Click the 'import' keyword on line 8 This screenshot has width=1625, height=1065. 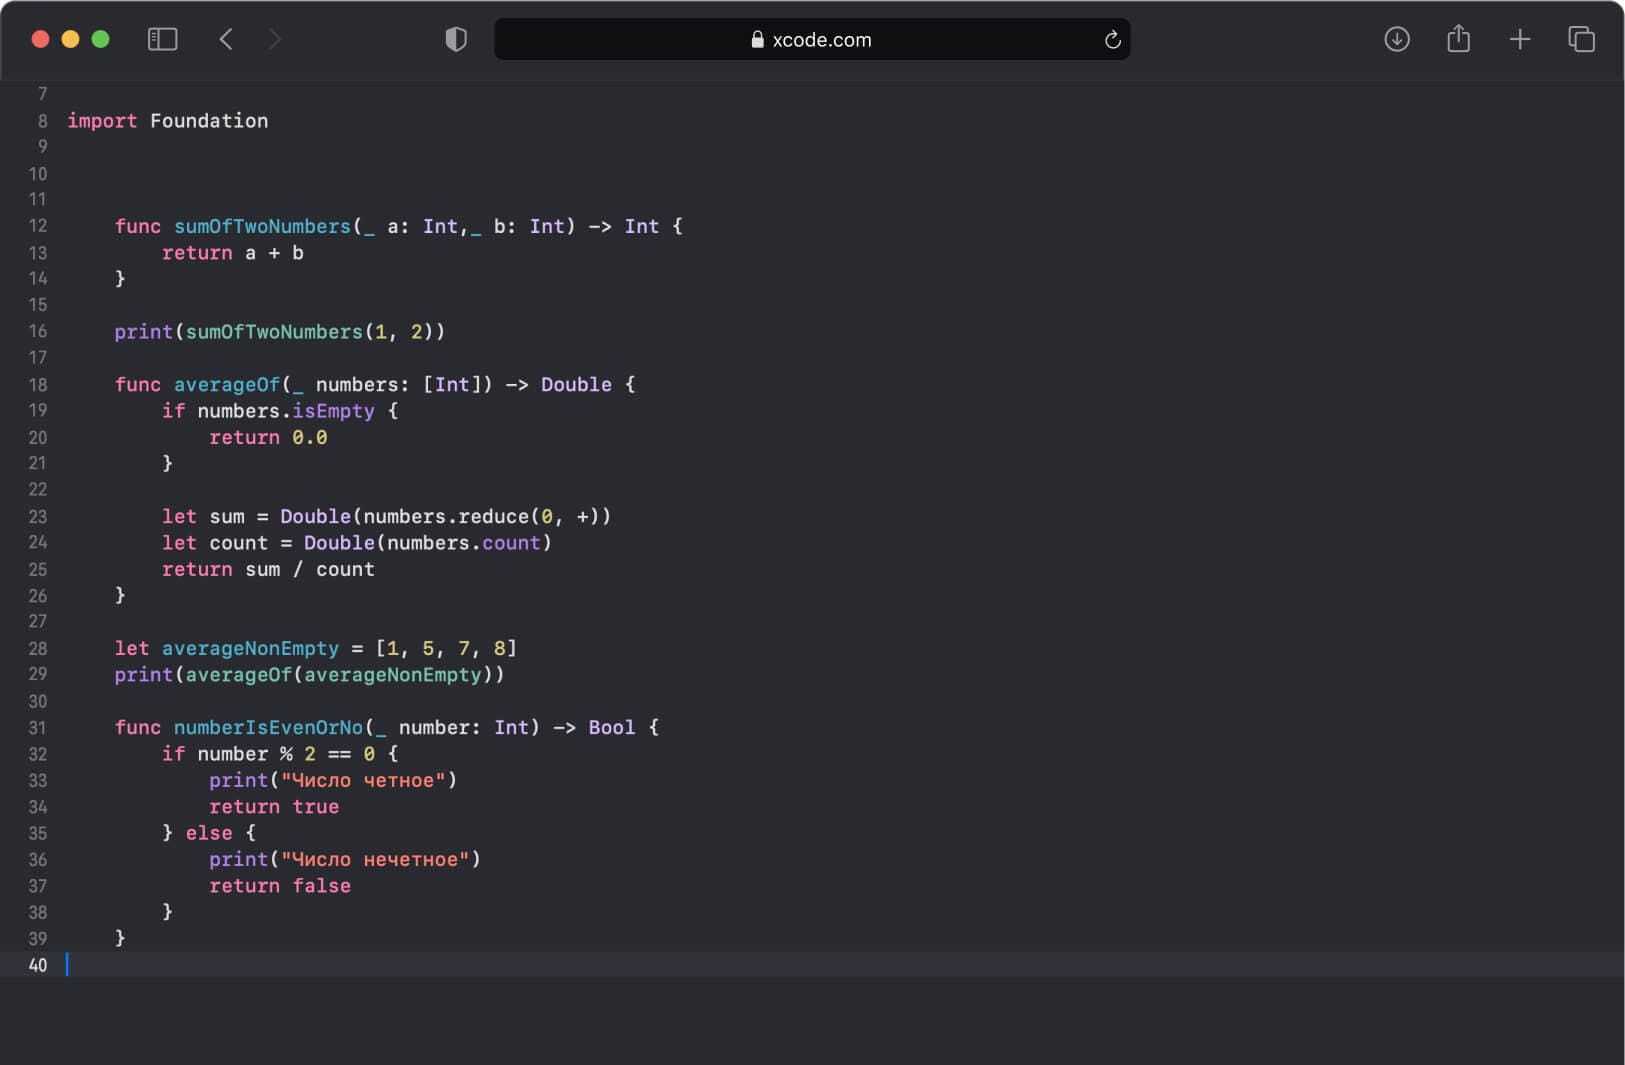tap(102, 121)
